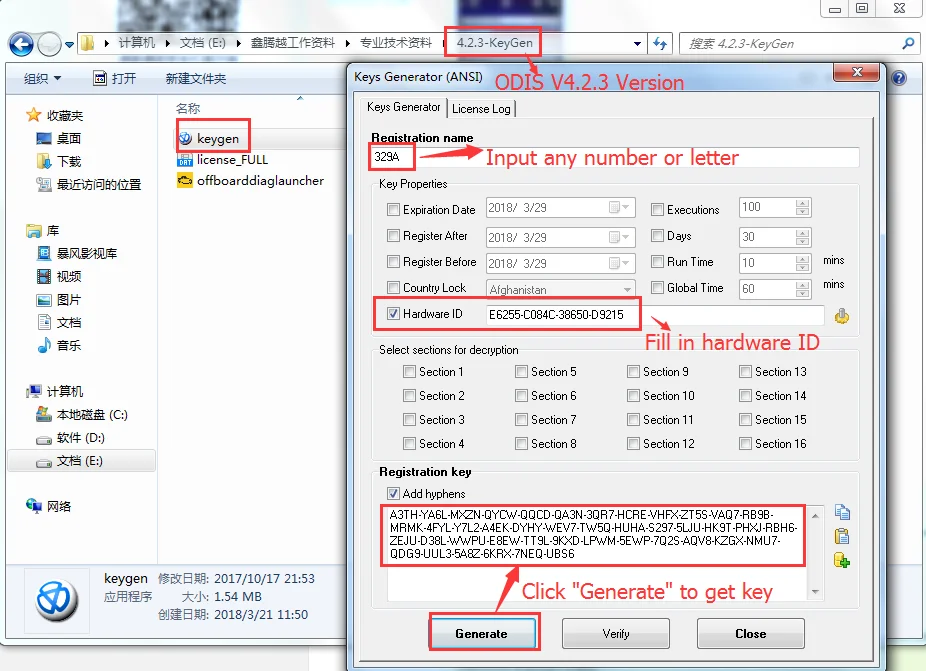Select 文档 library in sidebar
This screenshot has width=926, height=671.
(x=58, y=323)
